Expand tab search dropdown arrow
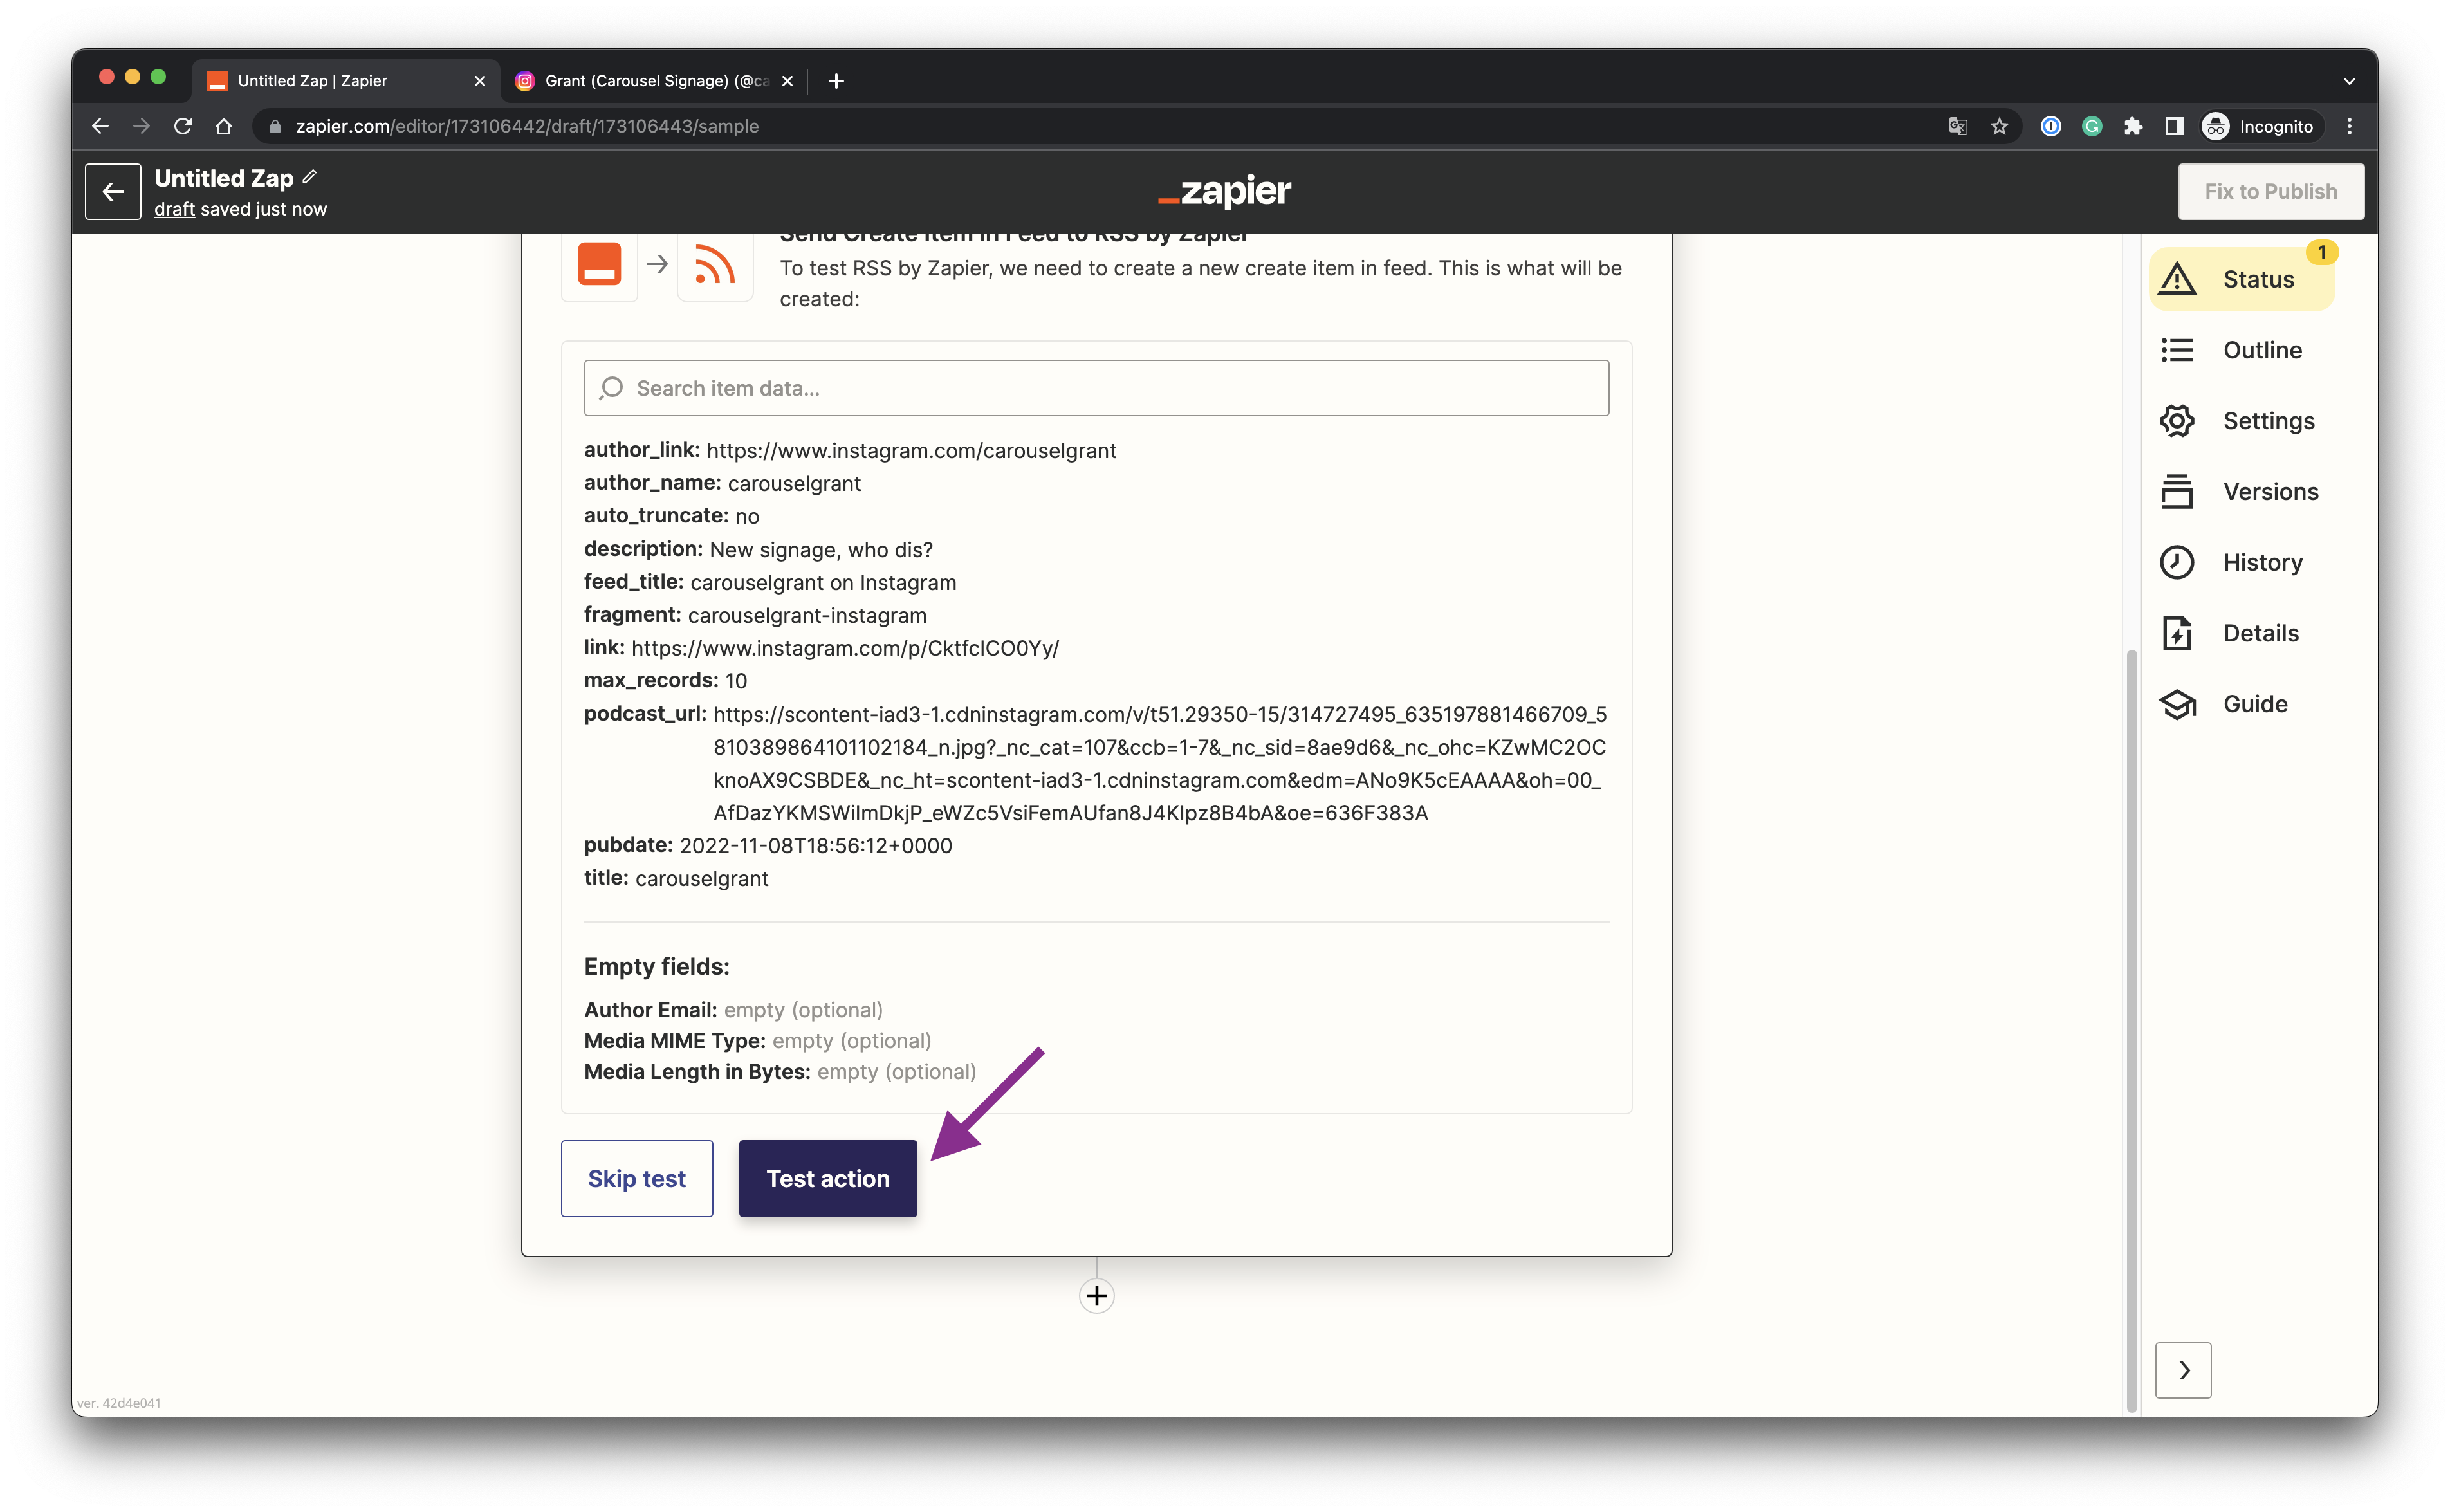Viewport: 2450px width, 1512px height. pos(2349,81)
